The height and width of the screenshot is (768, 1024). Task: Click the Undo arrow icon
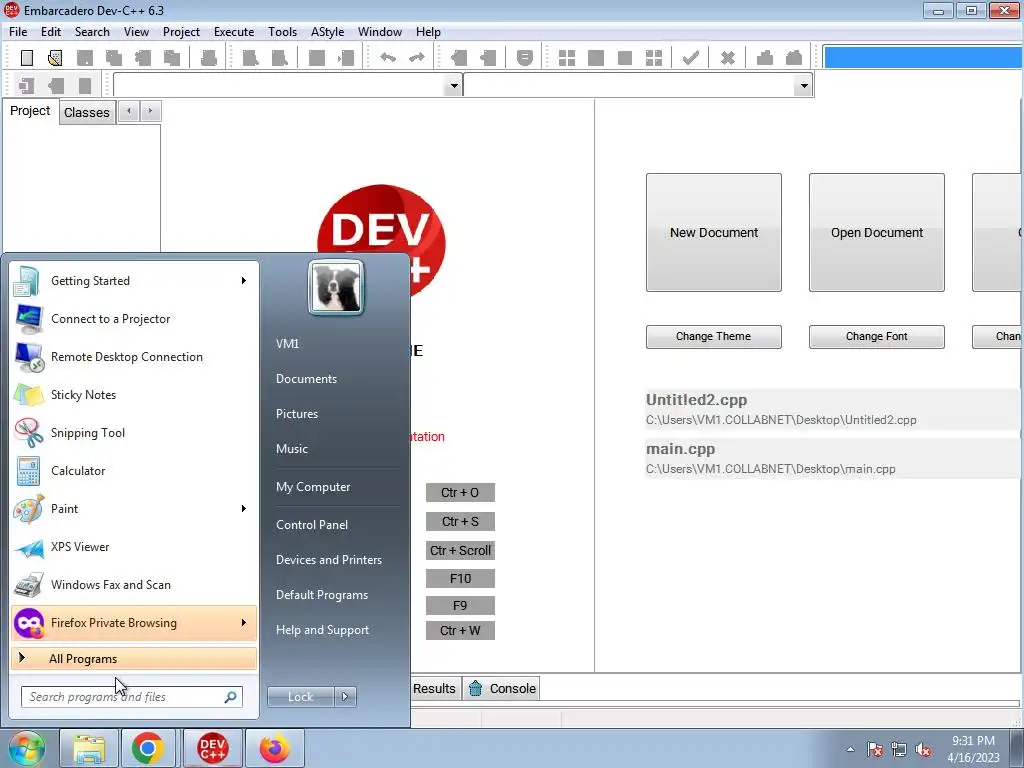click(388, 58)
